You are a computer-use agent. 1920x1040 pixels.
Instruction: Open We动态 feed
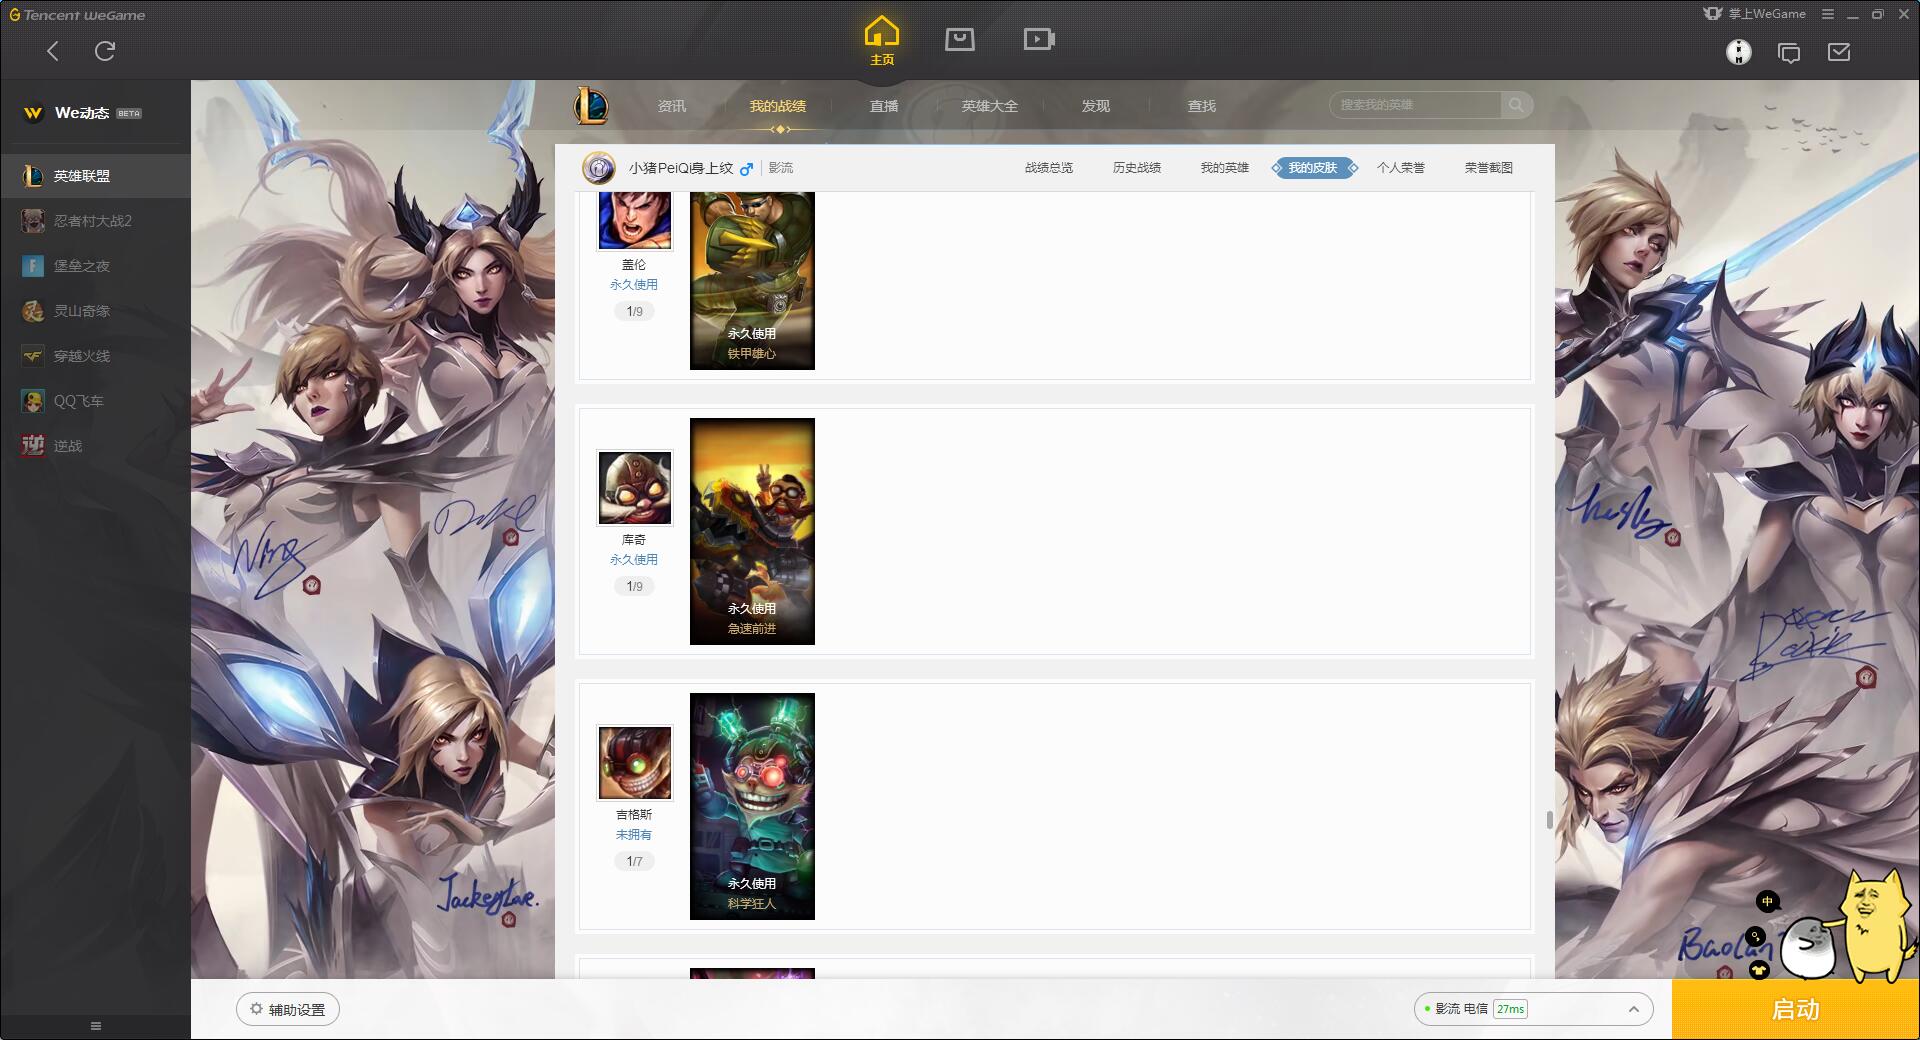[82, 113]
